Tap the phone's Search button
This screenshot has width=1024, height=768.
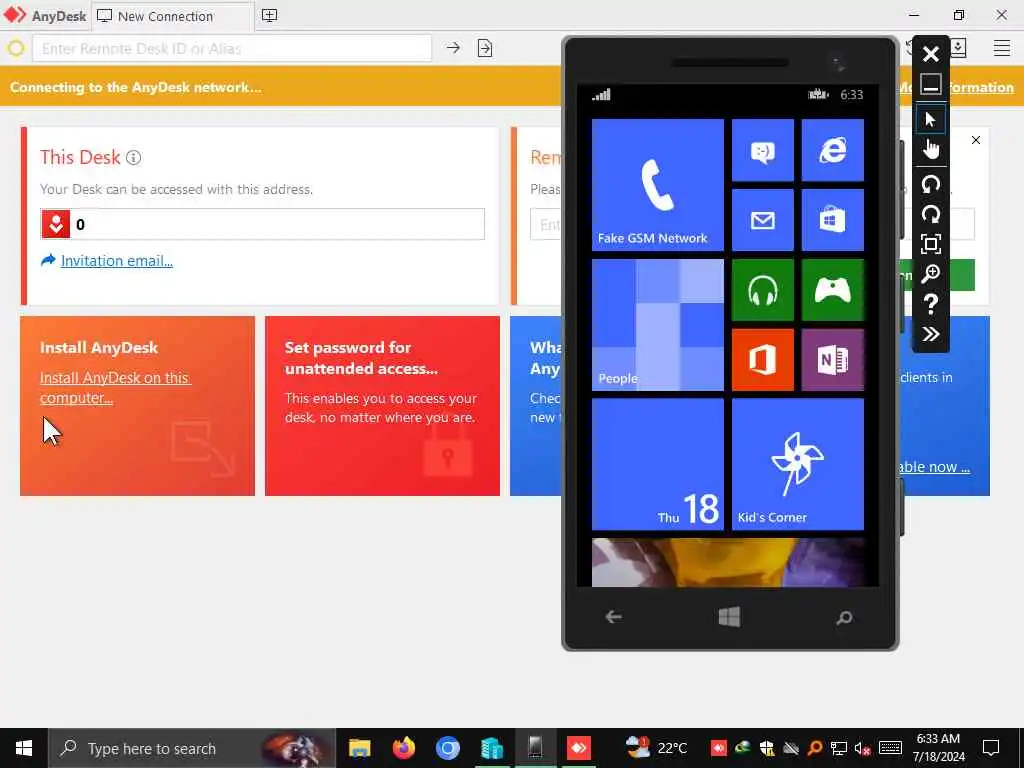844,617
